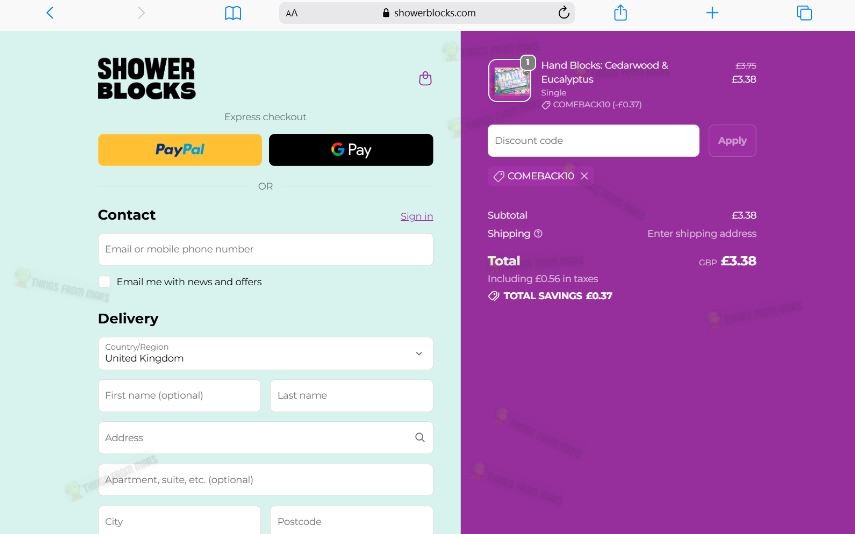This screenshot has height=534, width=855.
Task: Click the Shipping help question icon
Action: (538, 233)
